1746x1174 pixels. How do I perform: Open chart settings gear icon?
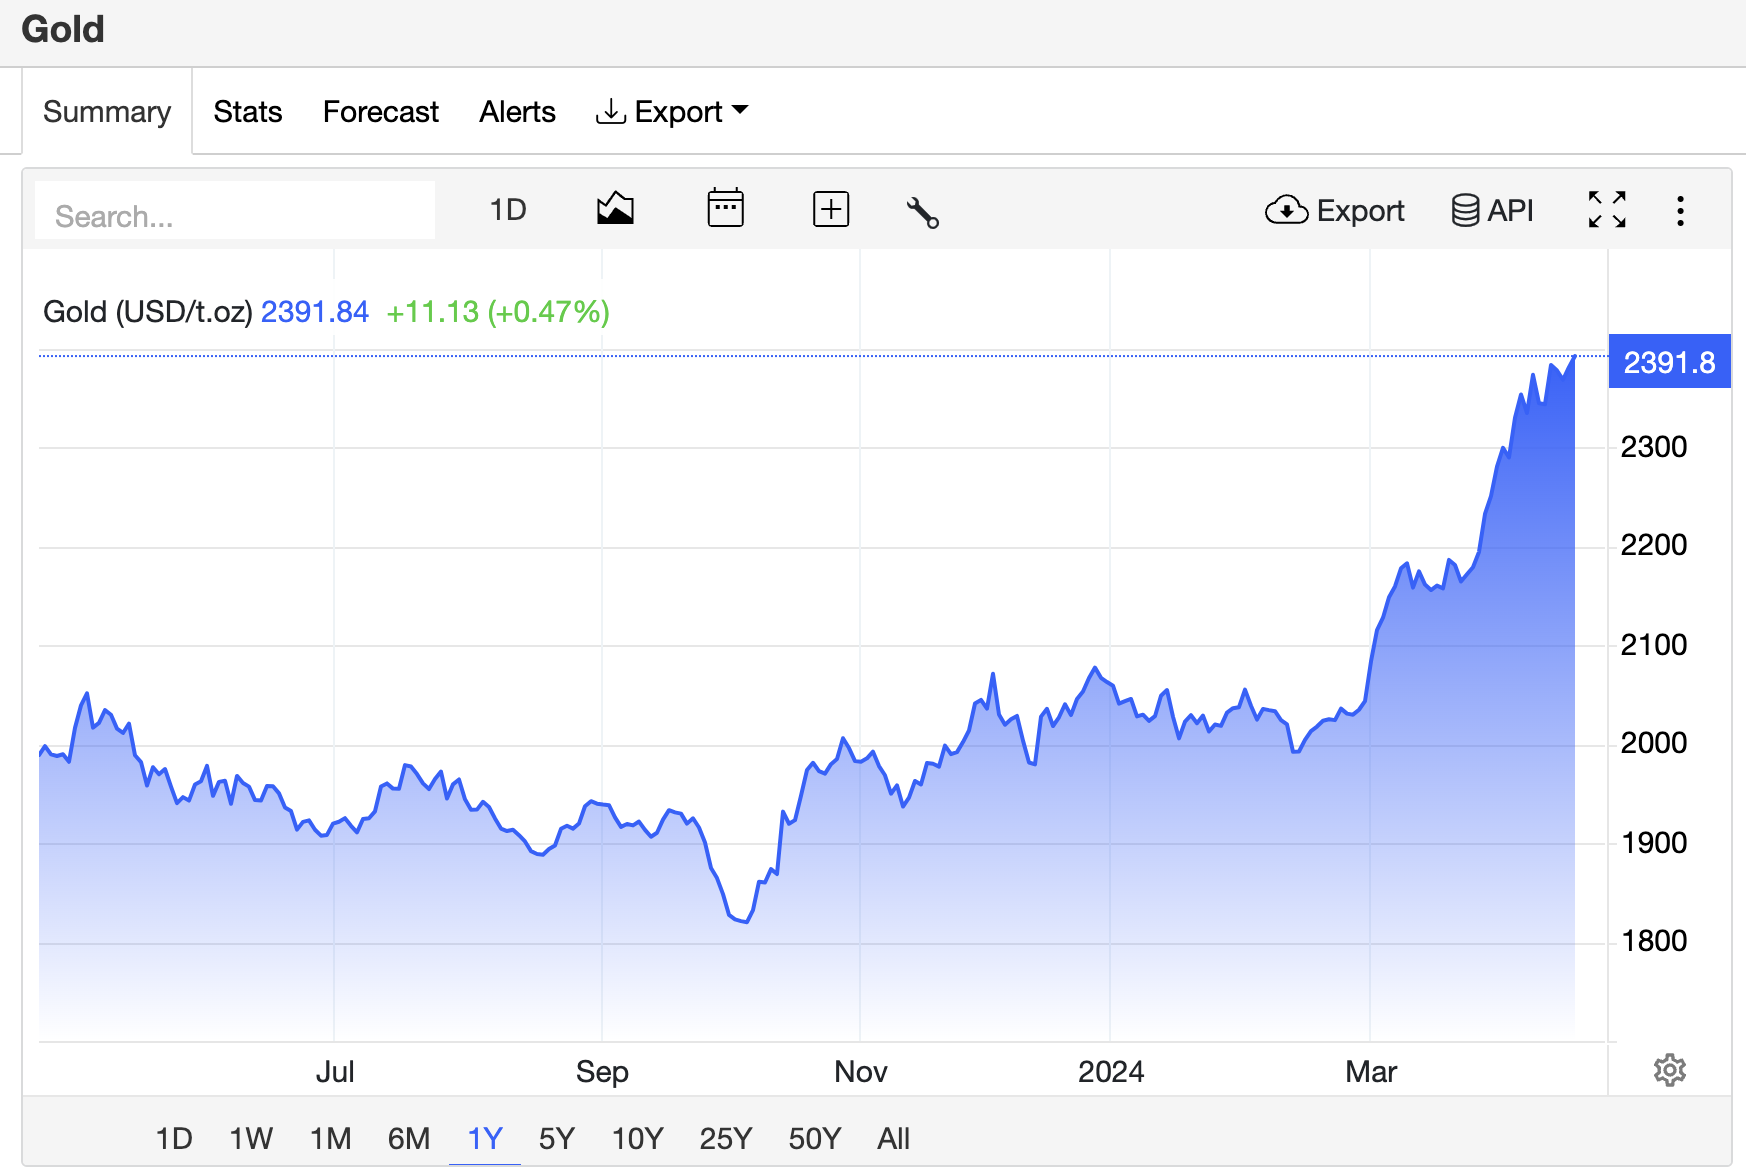tap(1669, 1070)
